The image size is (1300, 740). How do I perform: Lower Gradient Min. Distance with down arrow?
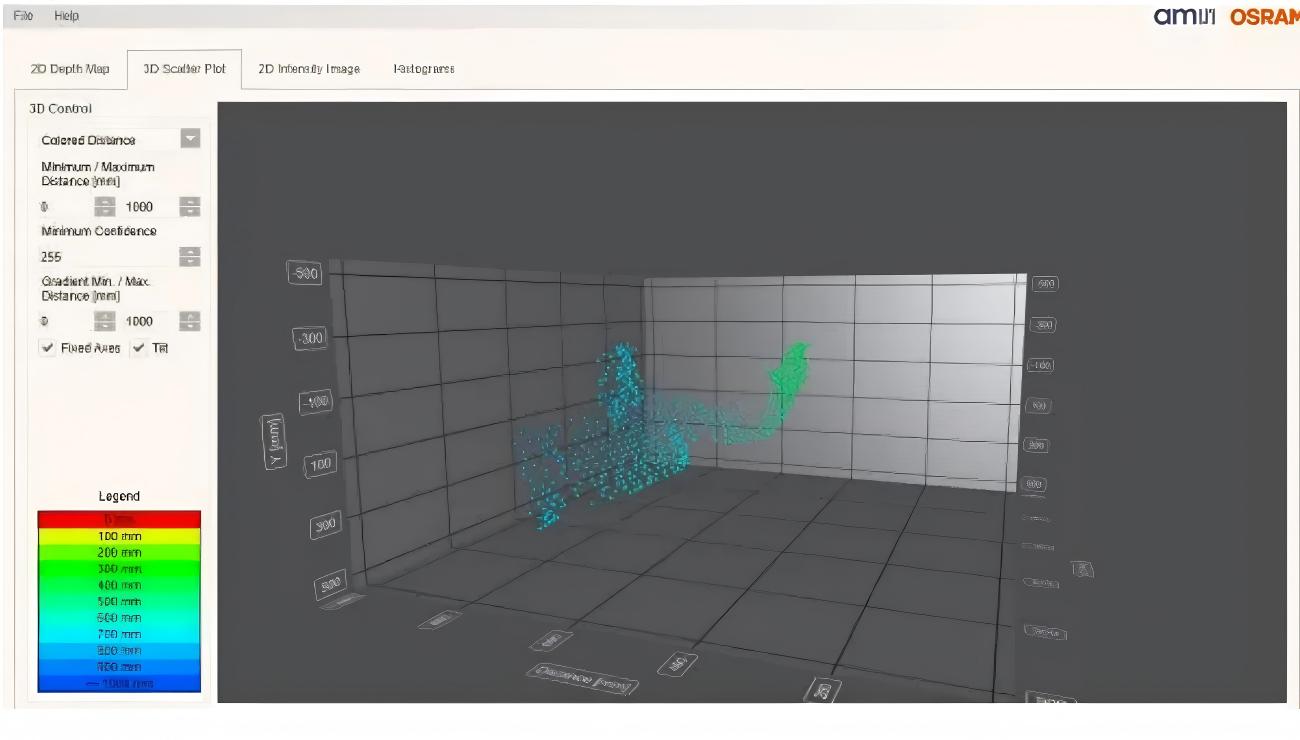[x=104, y=326]
